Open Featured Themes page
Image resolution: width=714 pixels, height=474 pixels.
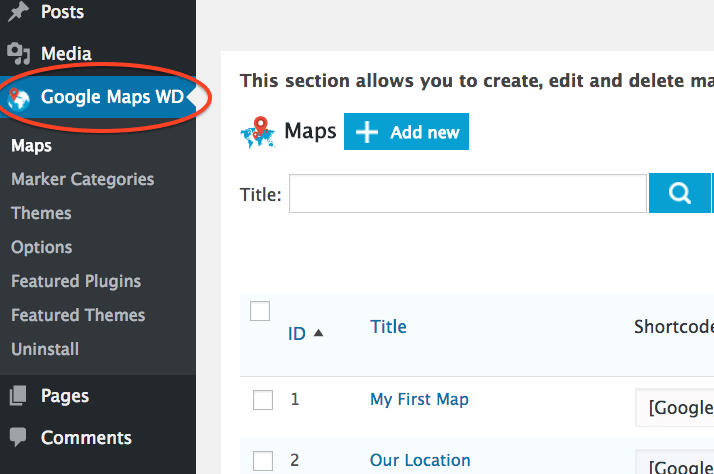coord(78,315)
